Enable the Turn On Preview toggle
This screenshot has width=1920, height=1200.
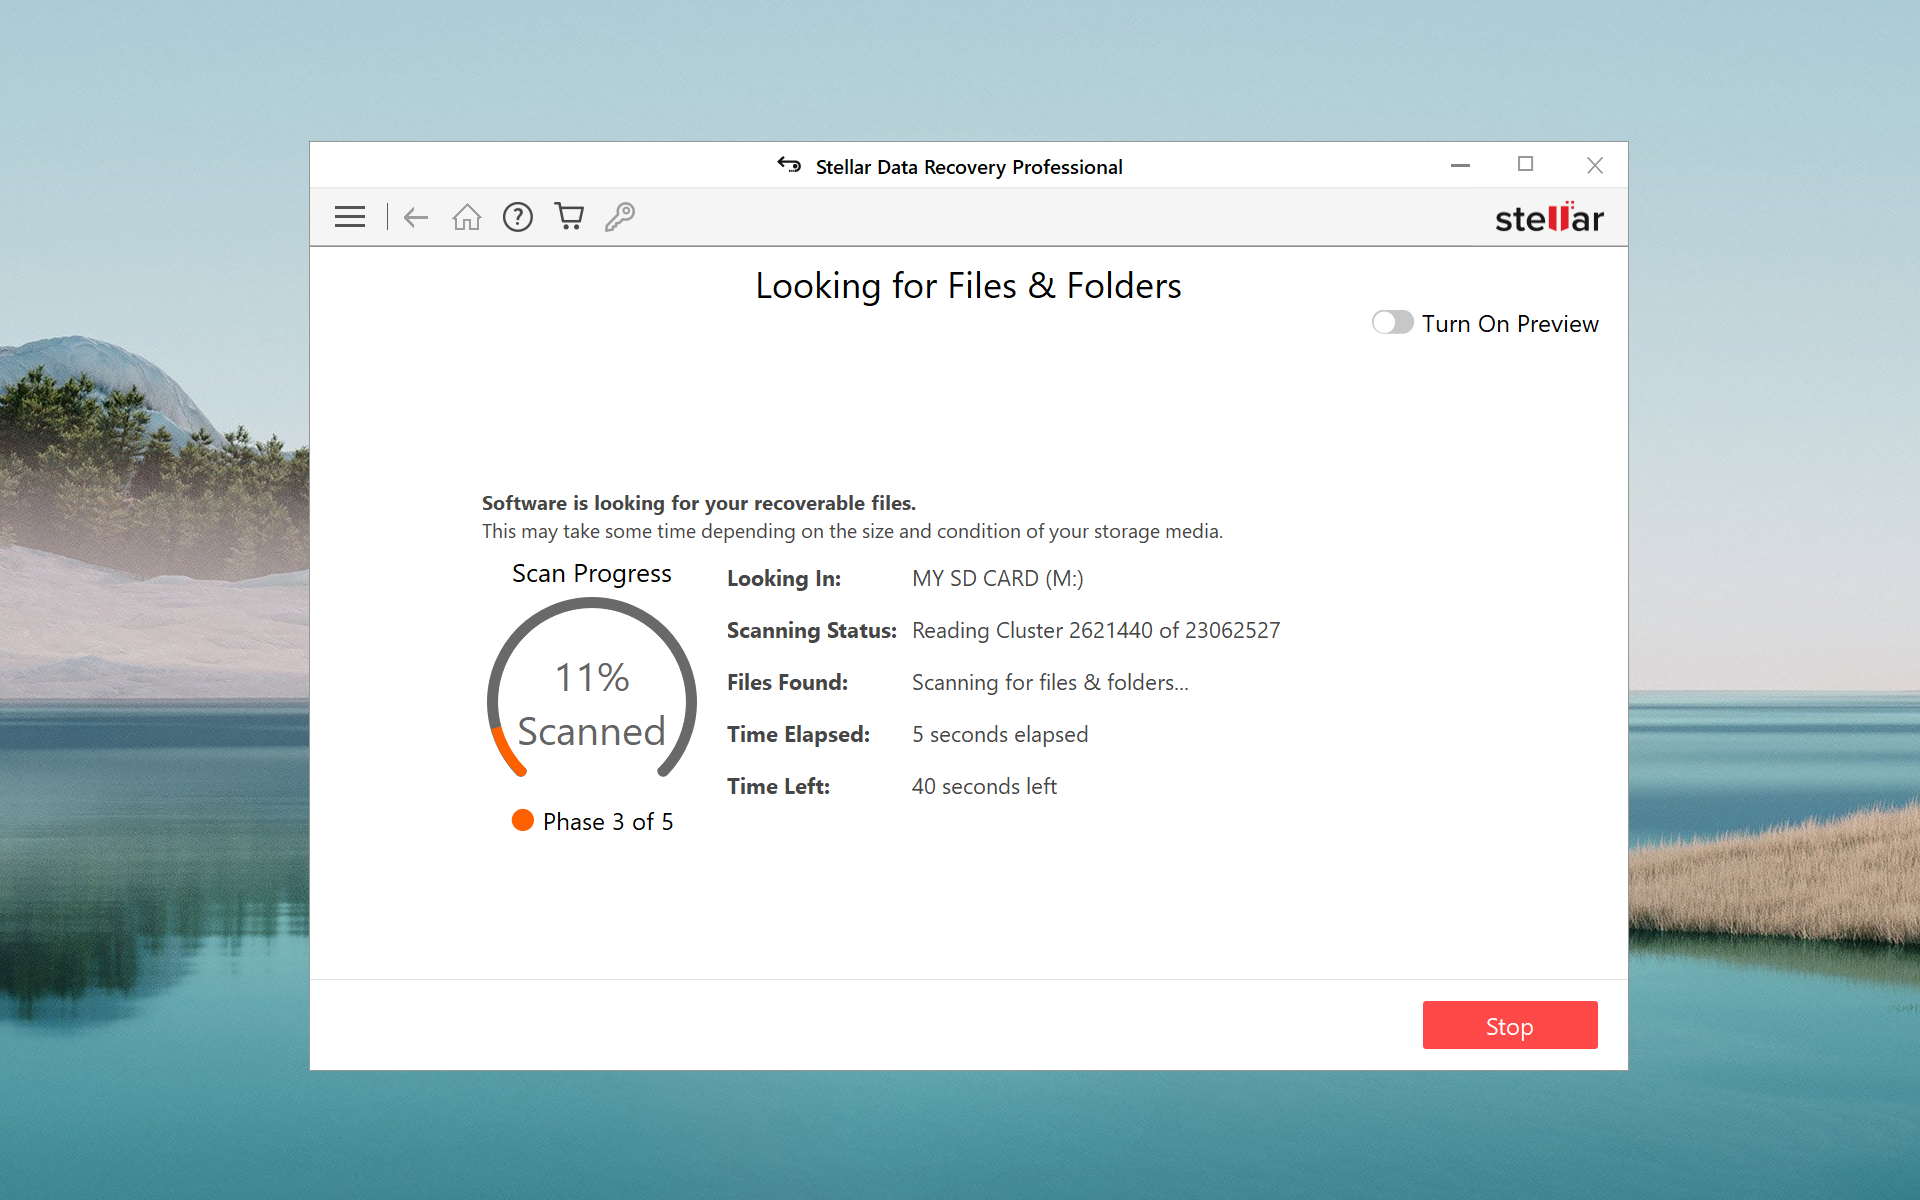(1392, 322)
